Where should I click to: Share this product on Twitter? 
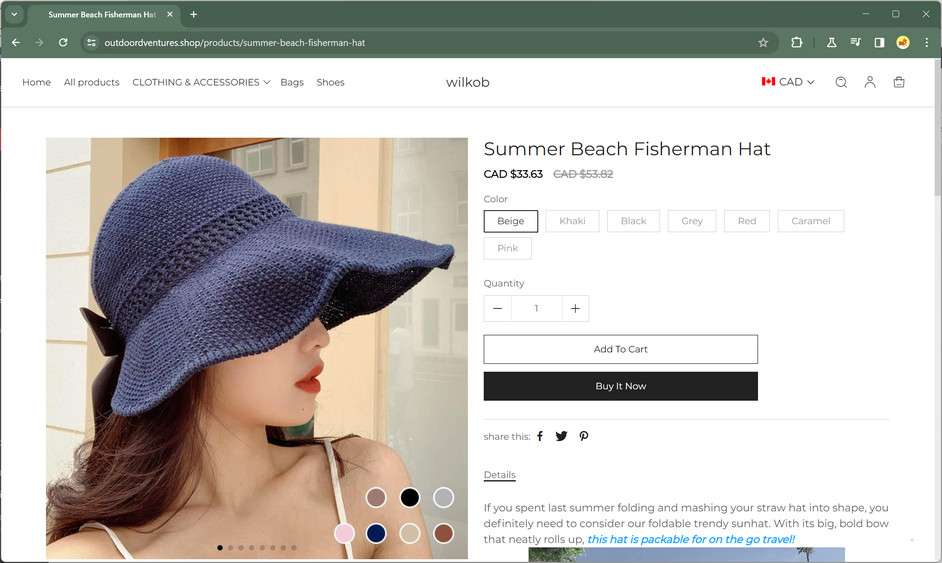tap(561, 436)
